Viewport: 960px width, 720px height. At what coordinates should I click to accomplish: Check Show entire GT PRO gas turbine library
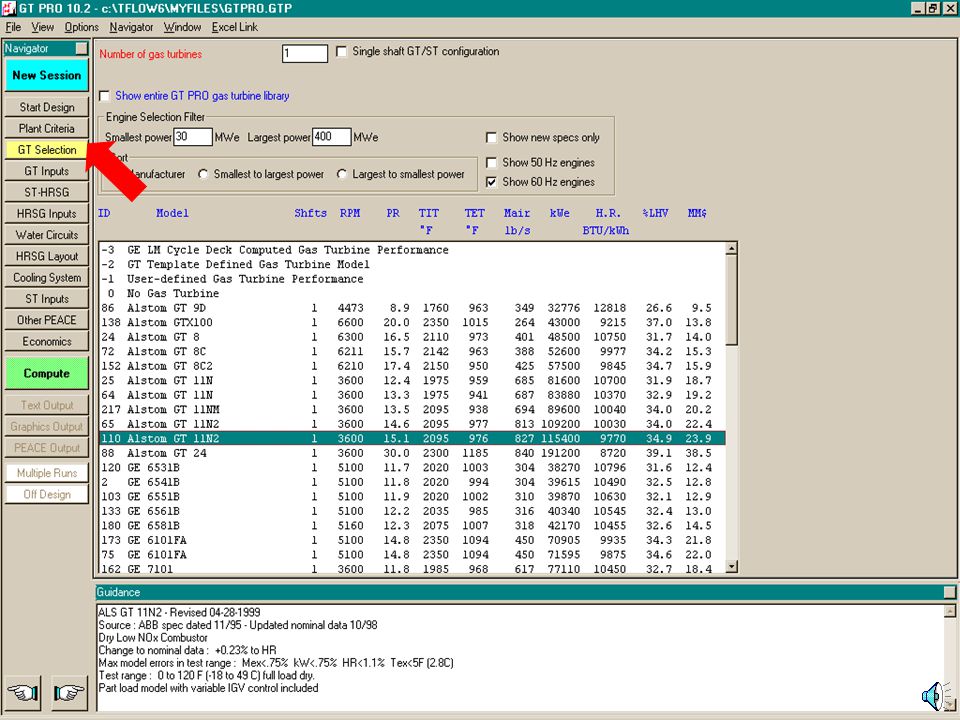(x=104, y=96)
